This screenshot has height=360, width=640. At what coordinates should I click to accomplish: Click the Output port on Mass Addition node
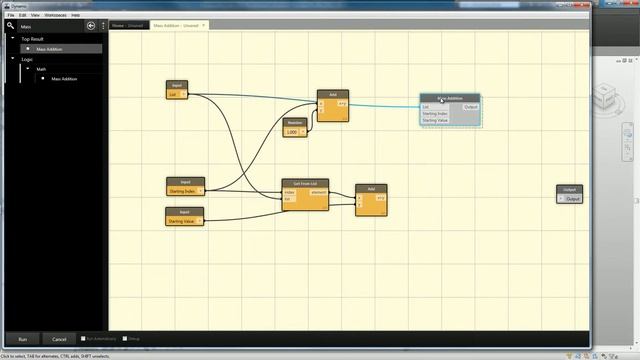coord(471,107)
